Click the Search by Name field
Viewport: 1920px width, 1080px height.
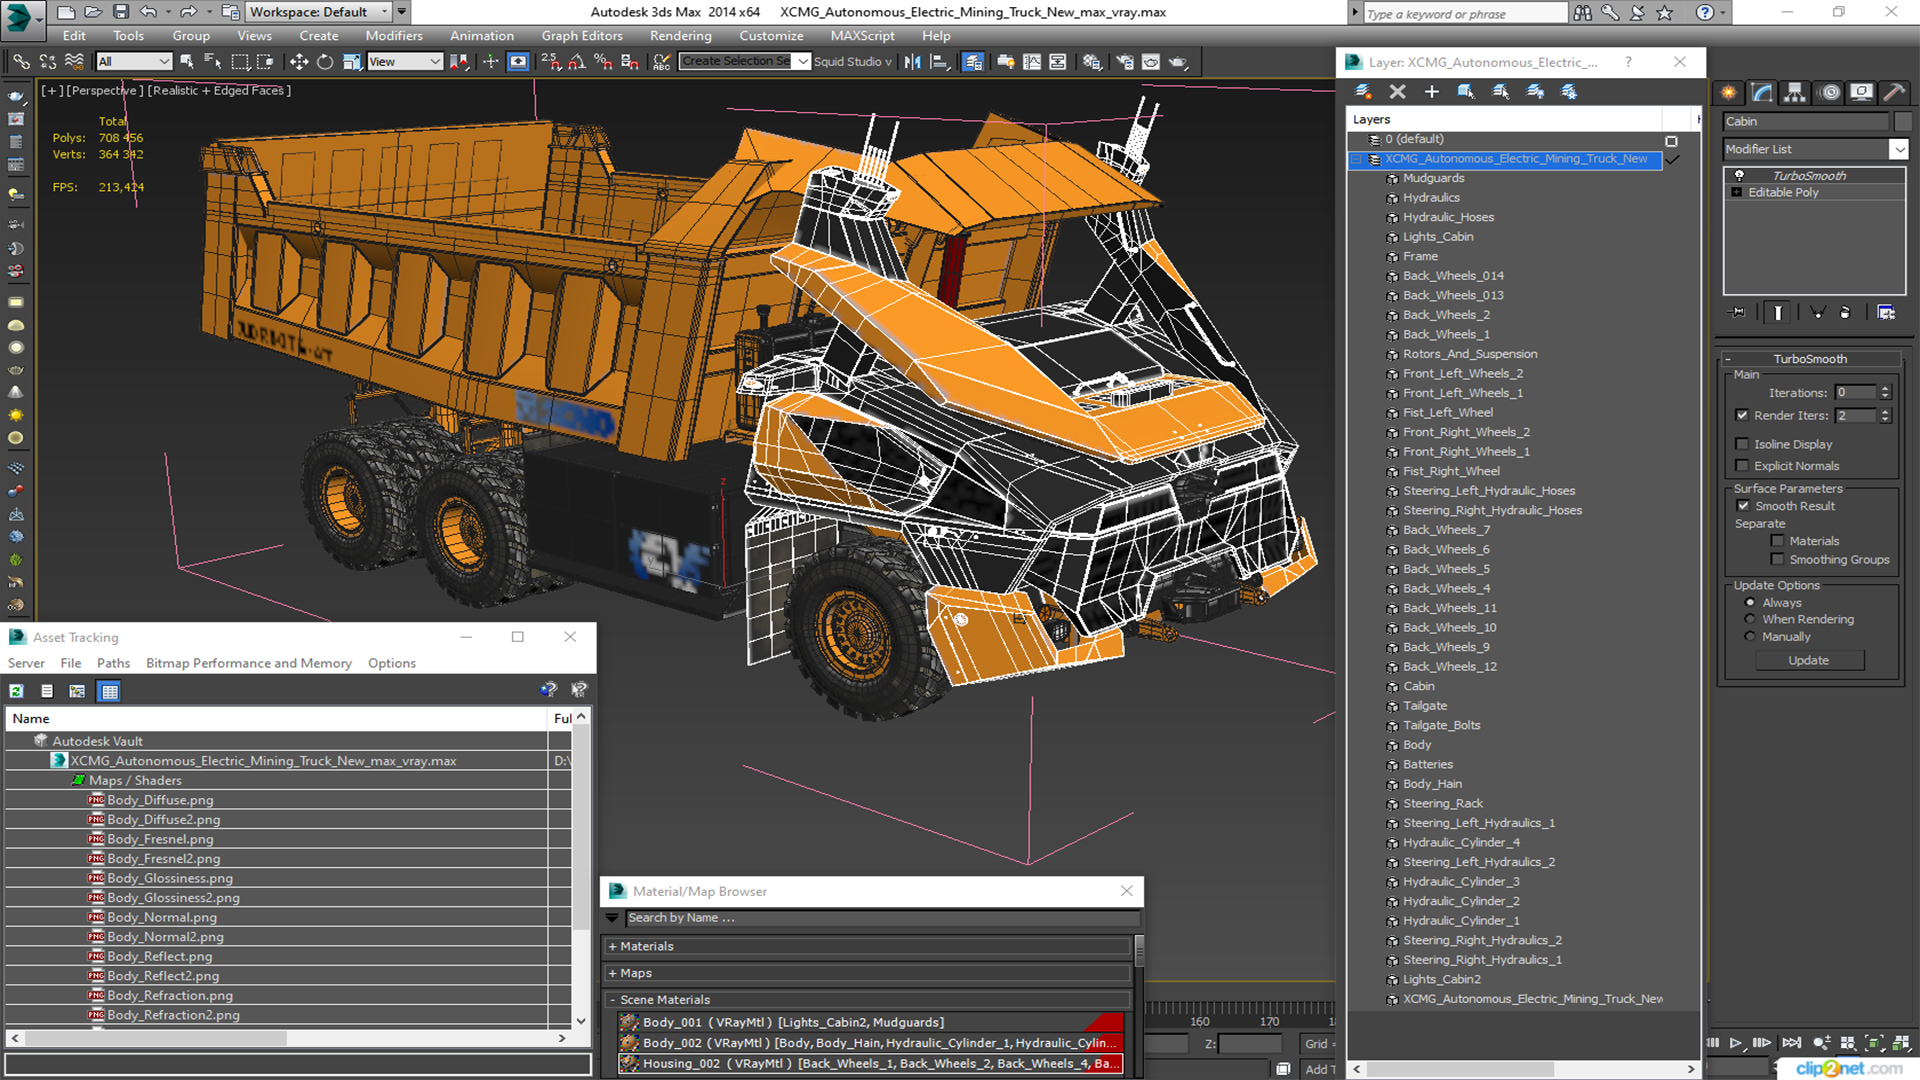tap(882, 918)
